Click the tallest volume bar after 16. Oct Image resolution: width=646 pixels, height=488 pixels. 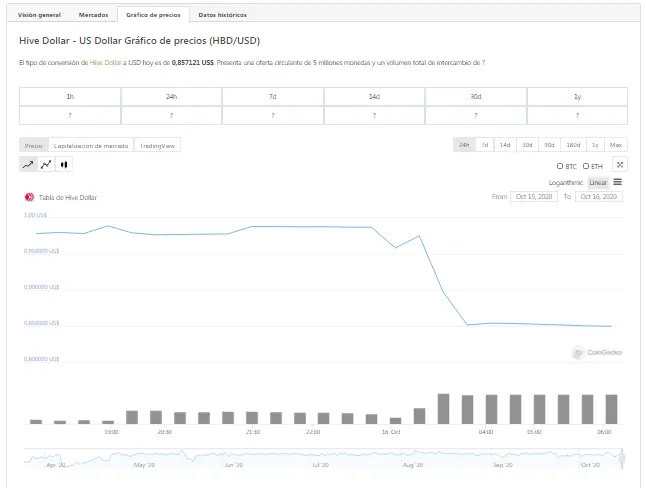tap(443, 409)
